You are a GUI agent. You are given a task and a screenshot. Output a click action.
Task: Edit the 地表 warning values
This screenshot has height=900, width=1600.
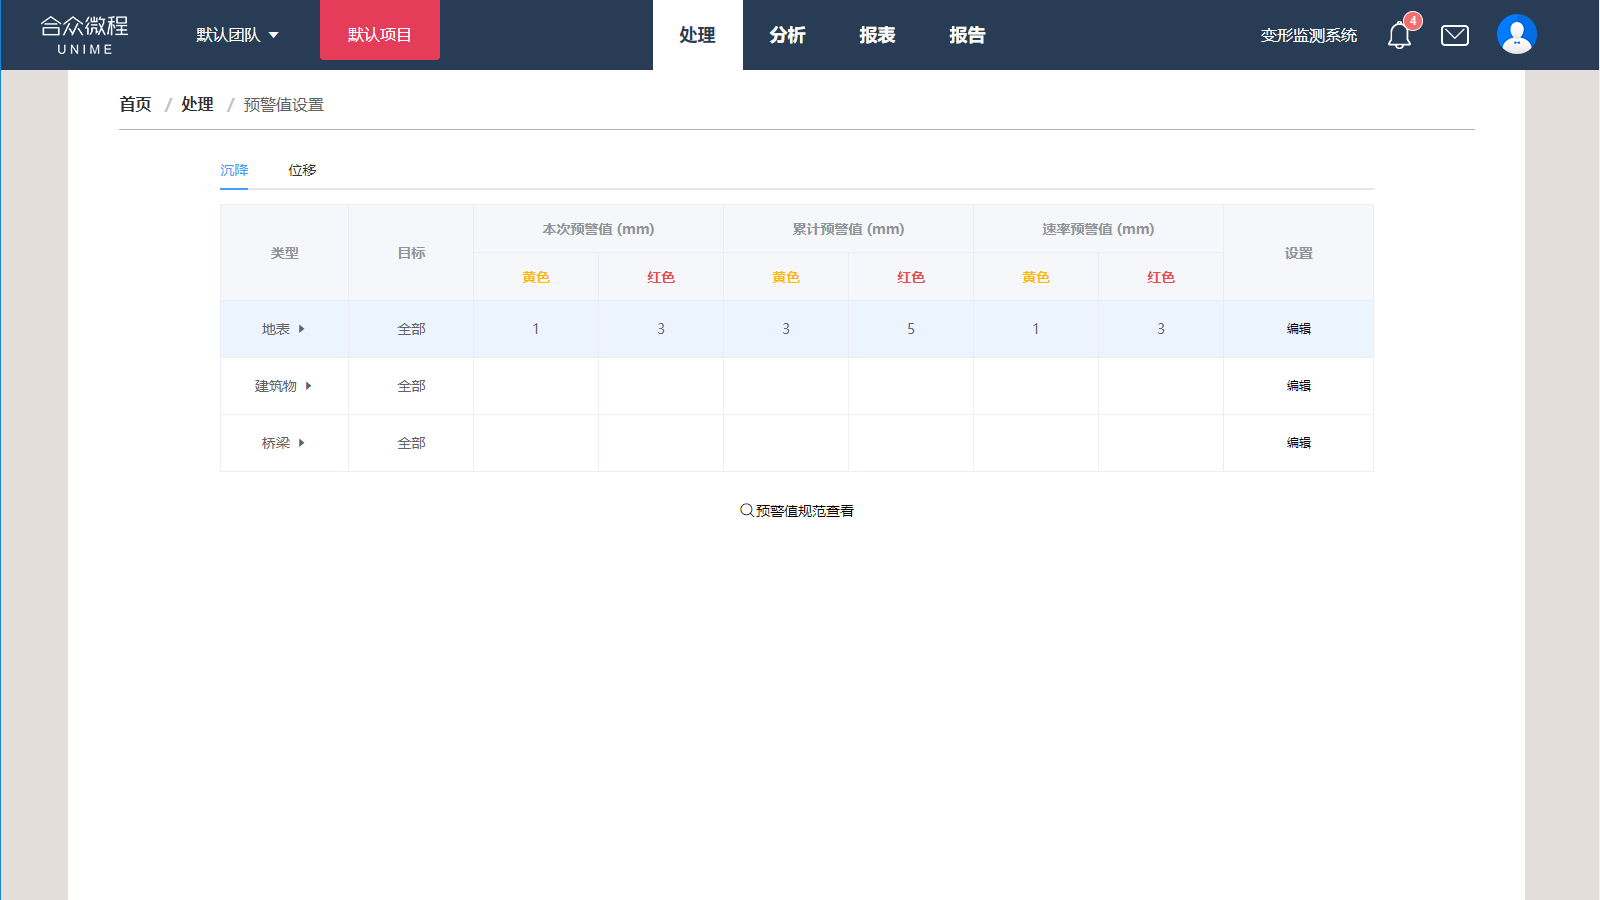(1298, 329)
